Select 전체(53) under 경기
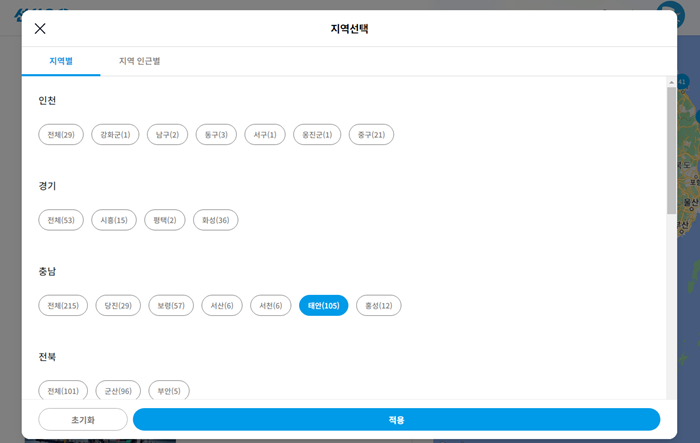The width and height of the screenshot is (700, 443). click(x=61, y=220)
